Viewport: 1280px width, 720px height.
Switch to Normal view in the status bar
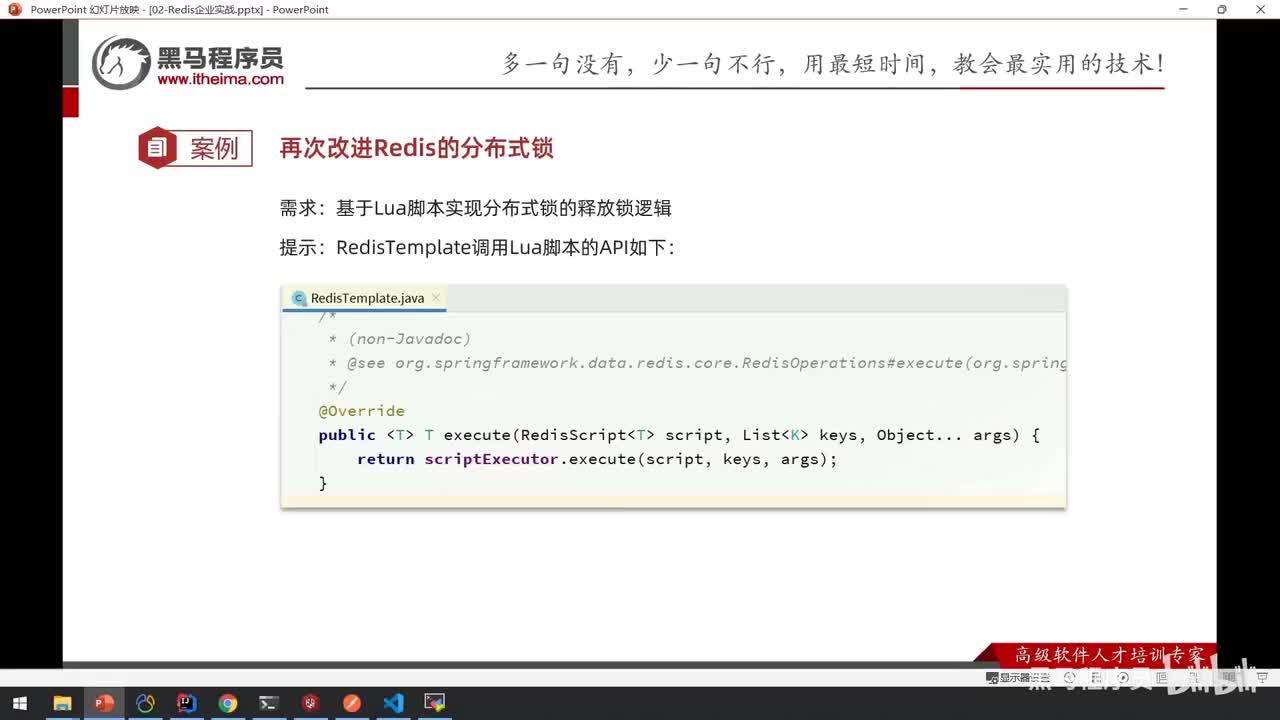coord(1161,678)
